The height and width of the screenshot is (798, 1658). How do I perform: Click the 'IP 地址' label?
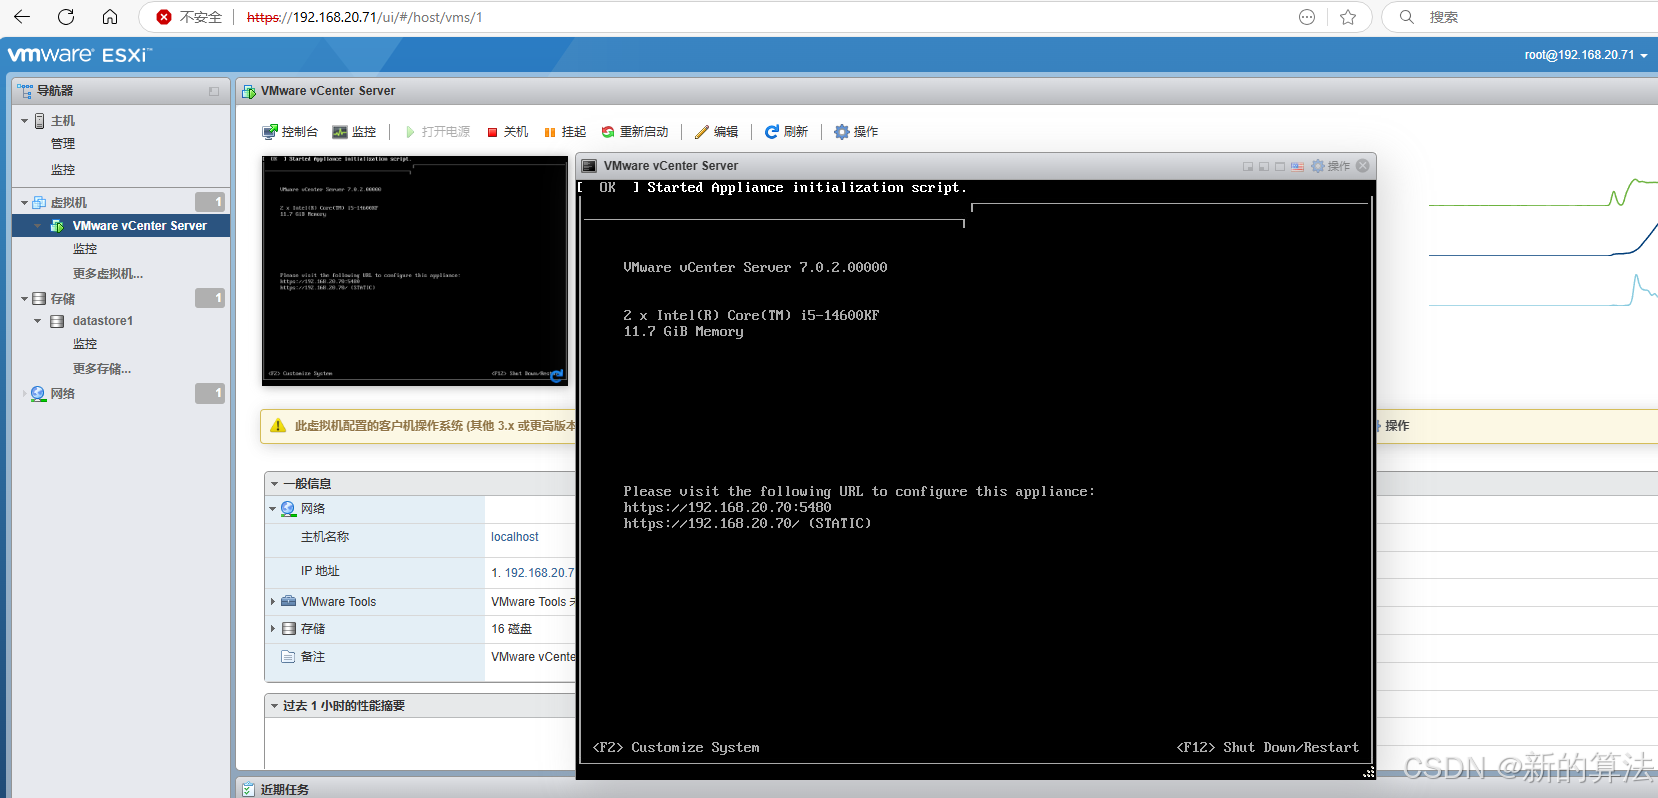(x=320, y=571)
